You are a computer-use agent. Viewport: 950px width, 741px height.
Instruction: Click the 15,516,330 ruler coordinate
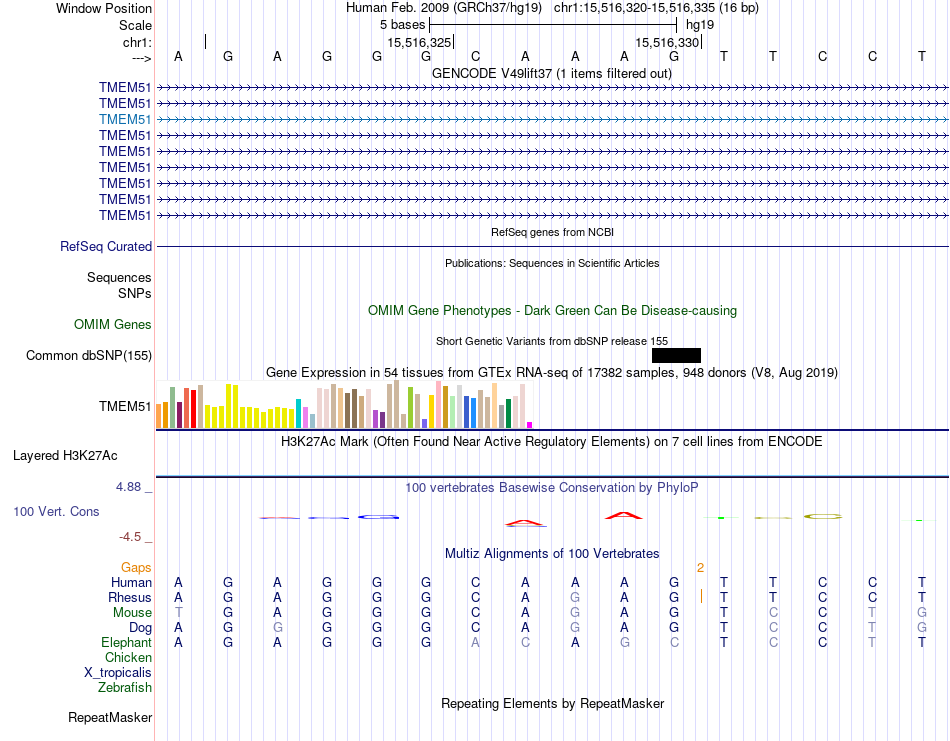pyautogui.click(x=667, y=42)
